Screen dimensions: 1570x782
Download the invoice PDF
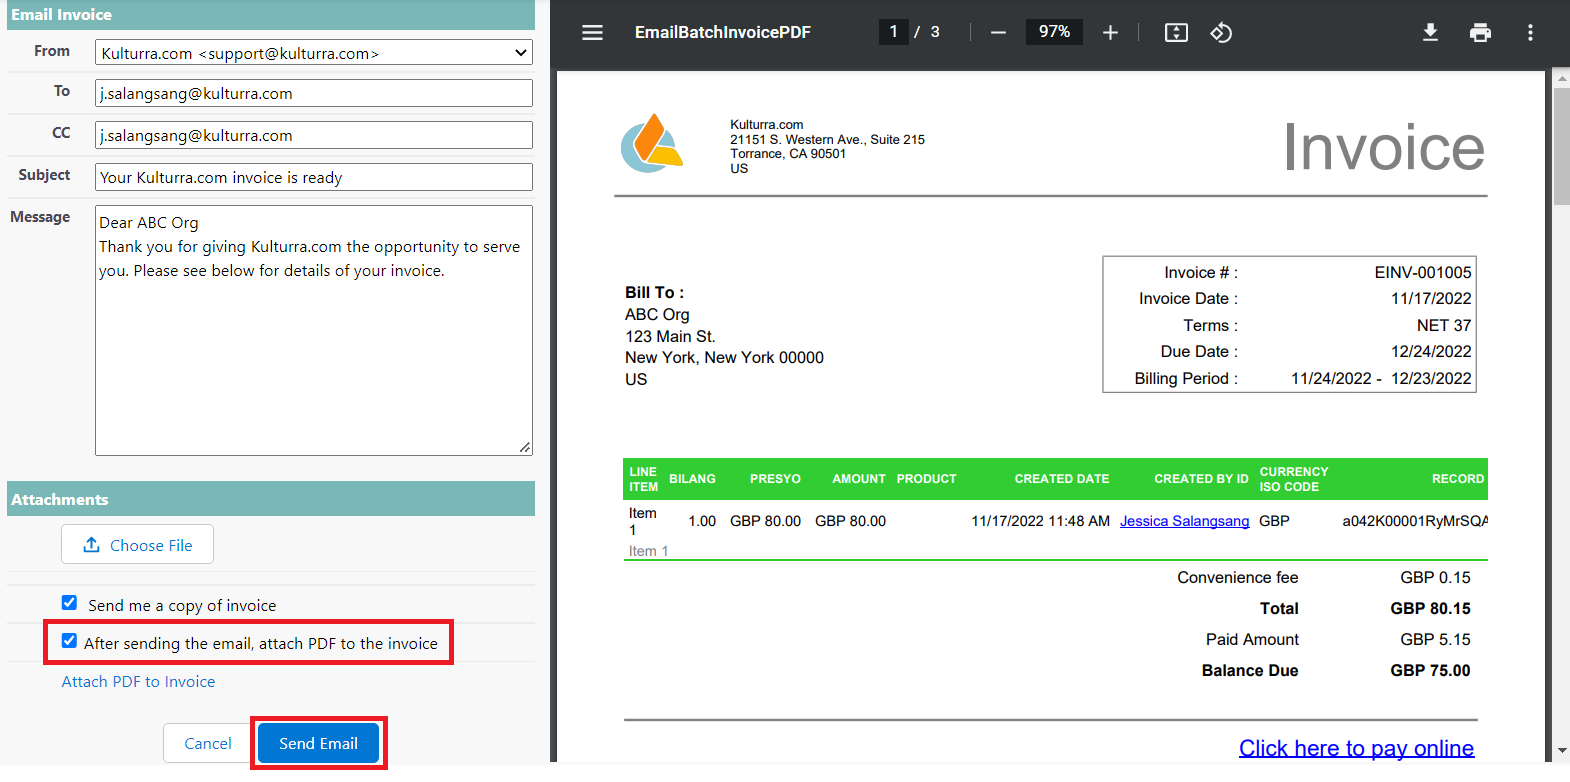point(1430,33)
